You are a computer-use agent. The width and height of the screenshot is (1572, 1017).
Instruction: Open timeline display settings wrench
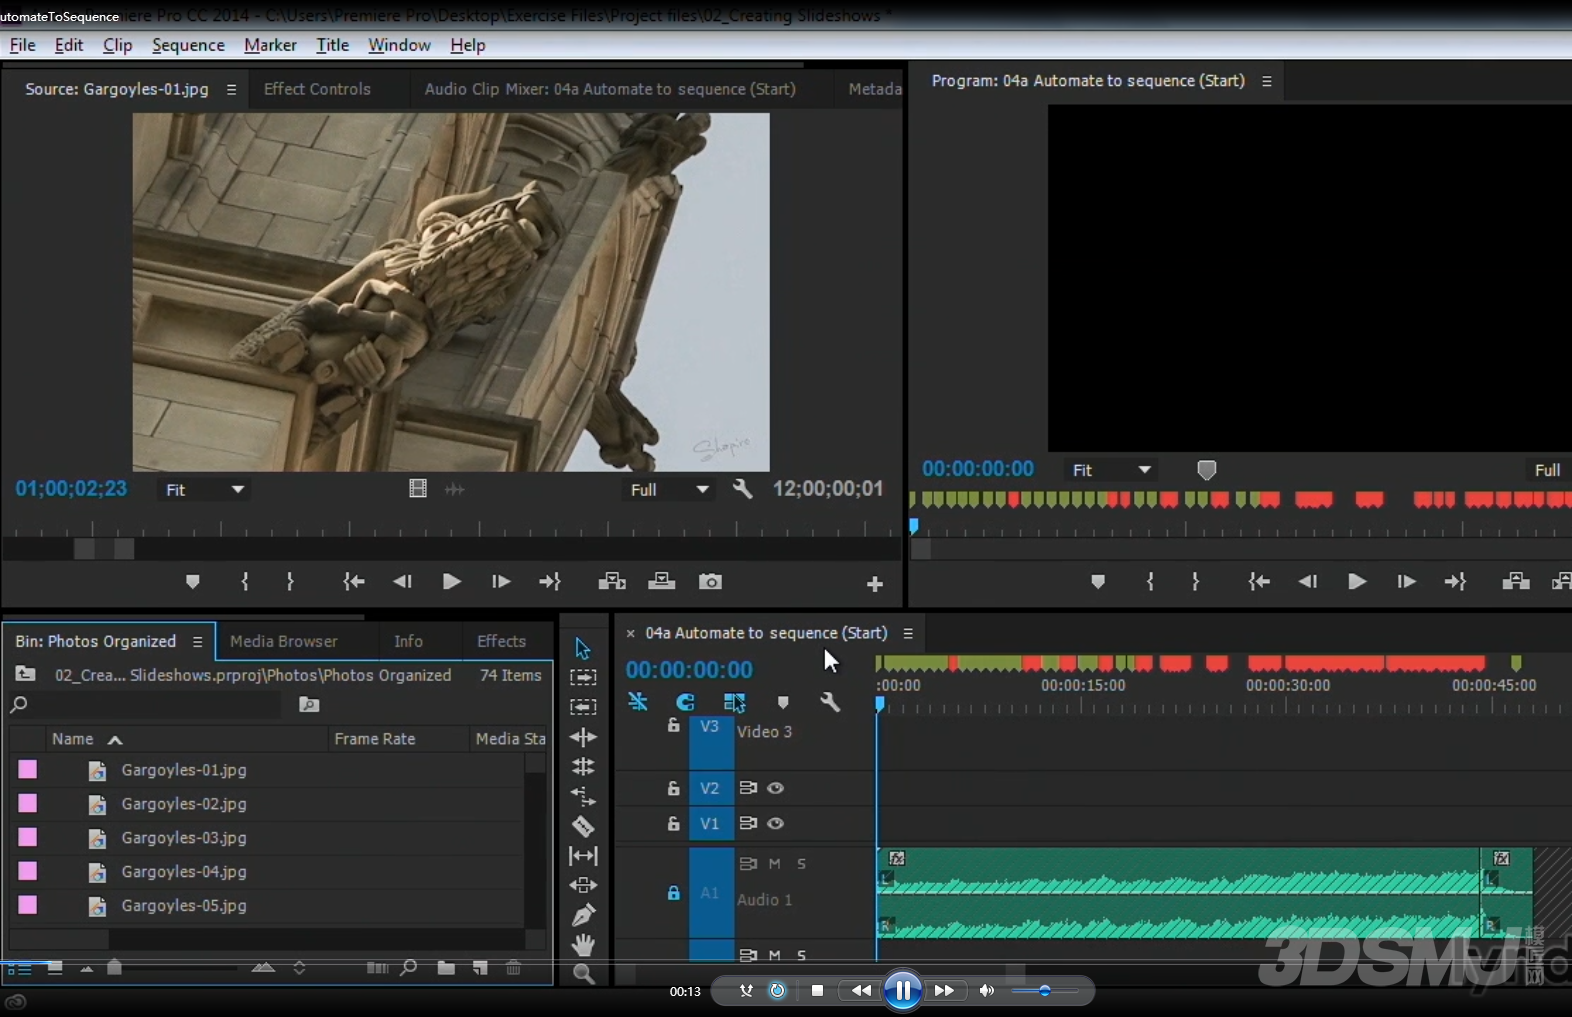(830, 702)
